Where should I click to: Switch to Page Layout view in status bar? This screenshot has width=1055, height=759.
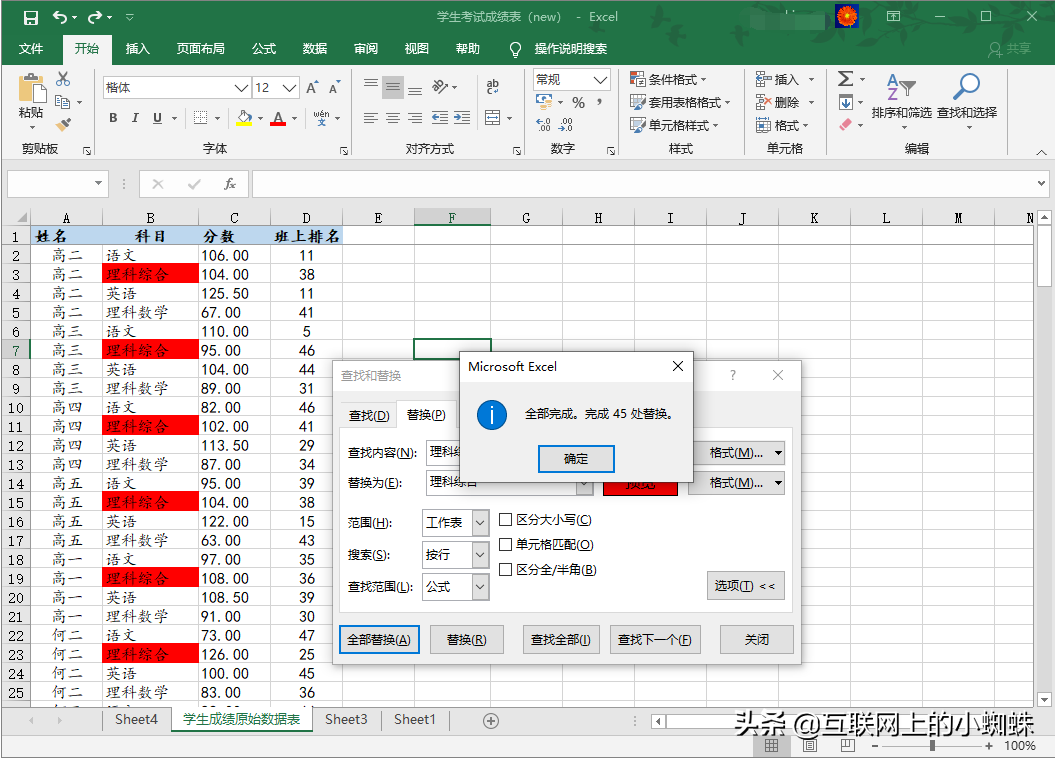tap(810, 746)
